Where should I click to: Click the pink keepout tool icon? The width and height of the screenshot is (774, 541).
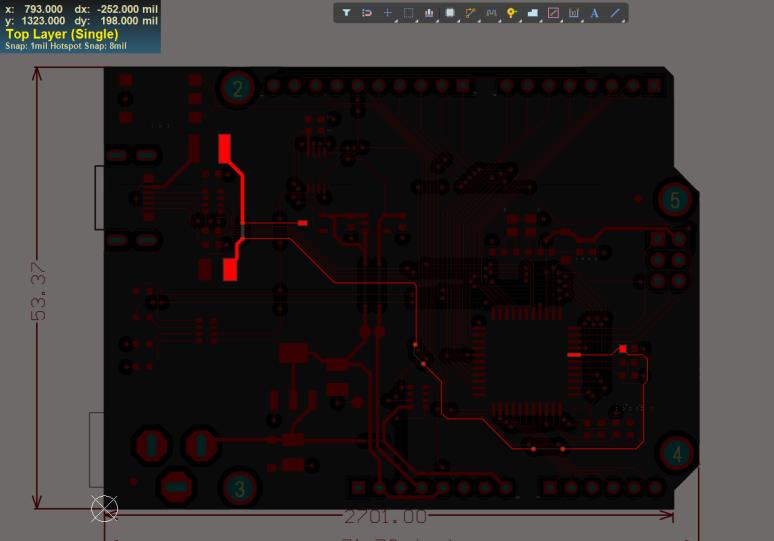pos(553,13)
